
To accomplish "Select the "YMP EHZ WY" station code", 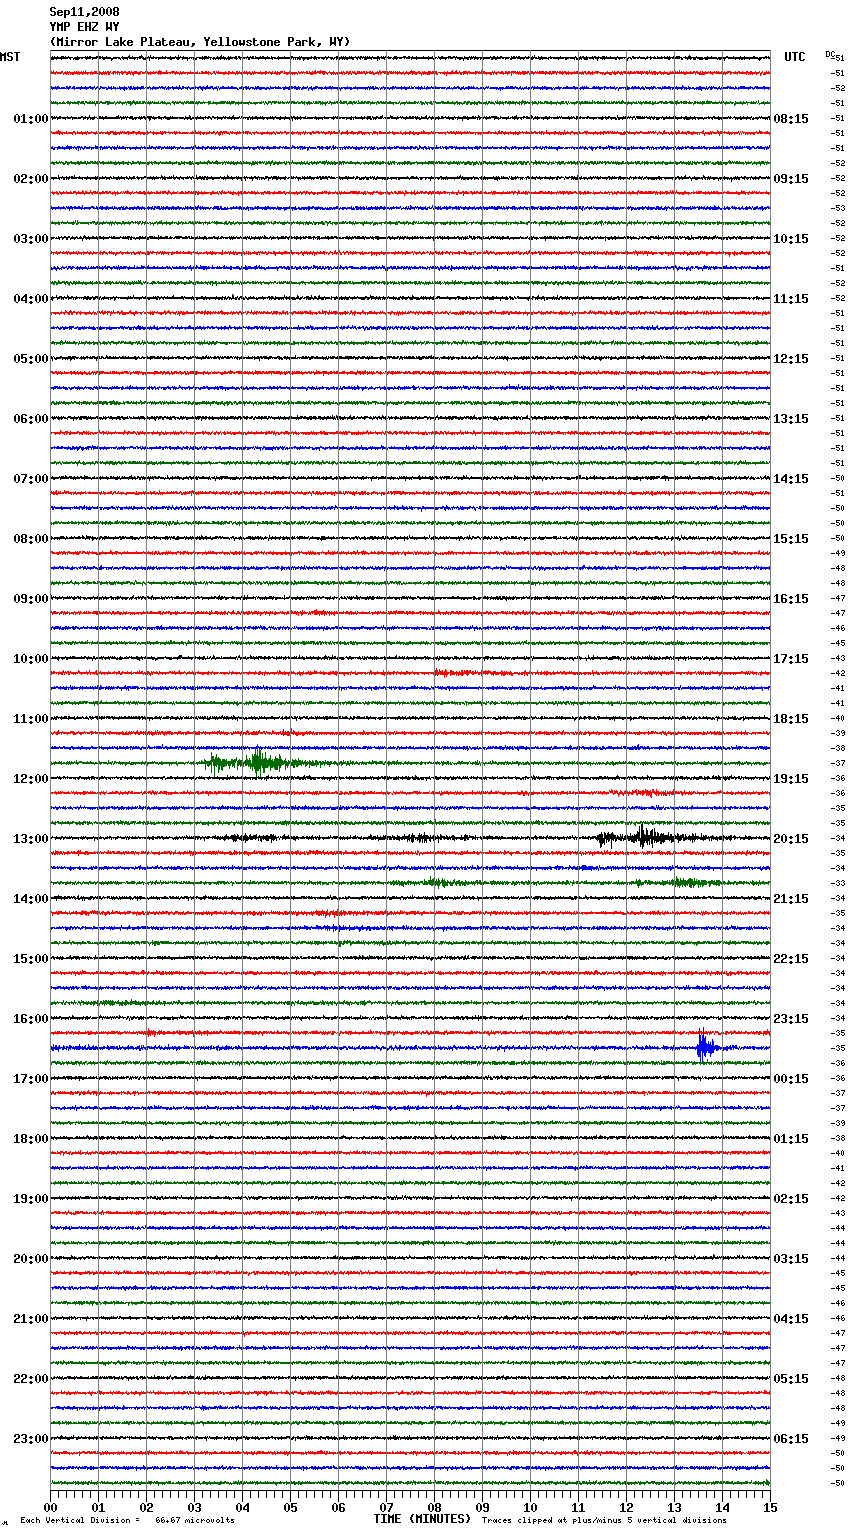I will tap(84, 27).
